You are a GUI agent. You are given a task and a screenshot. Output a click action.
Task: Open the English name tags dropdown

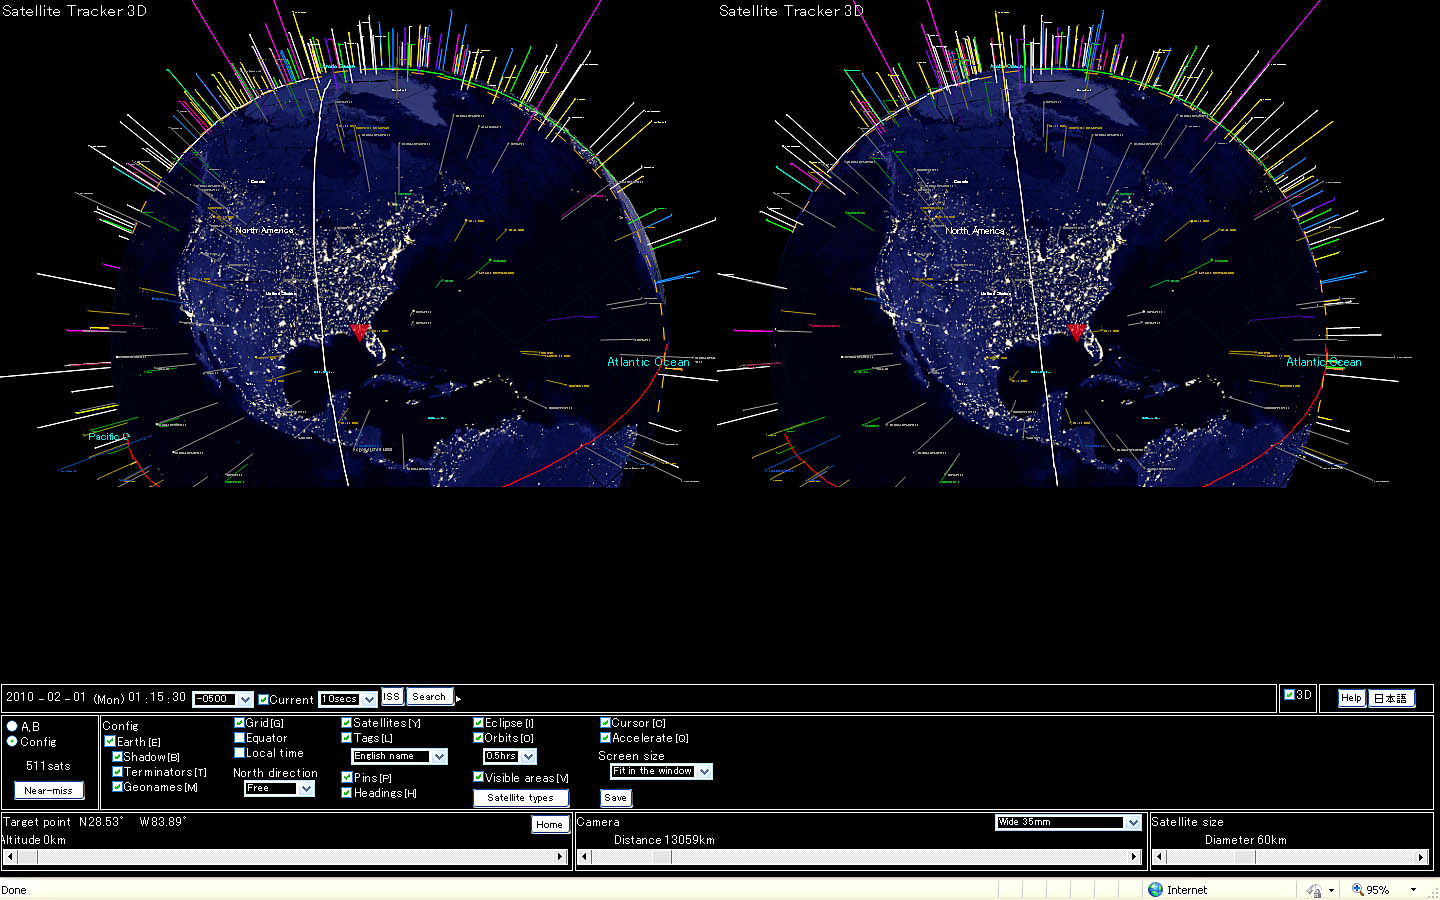(x=400, y=756)
